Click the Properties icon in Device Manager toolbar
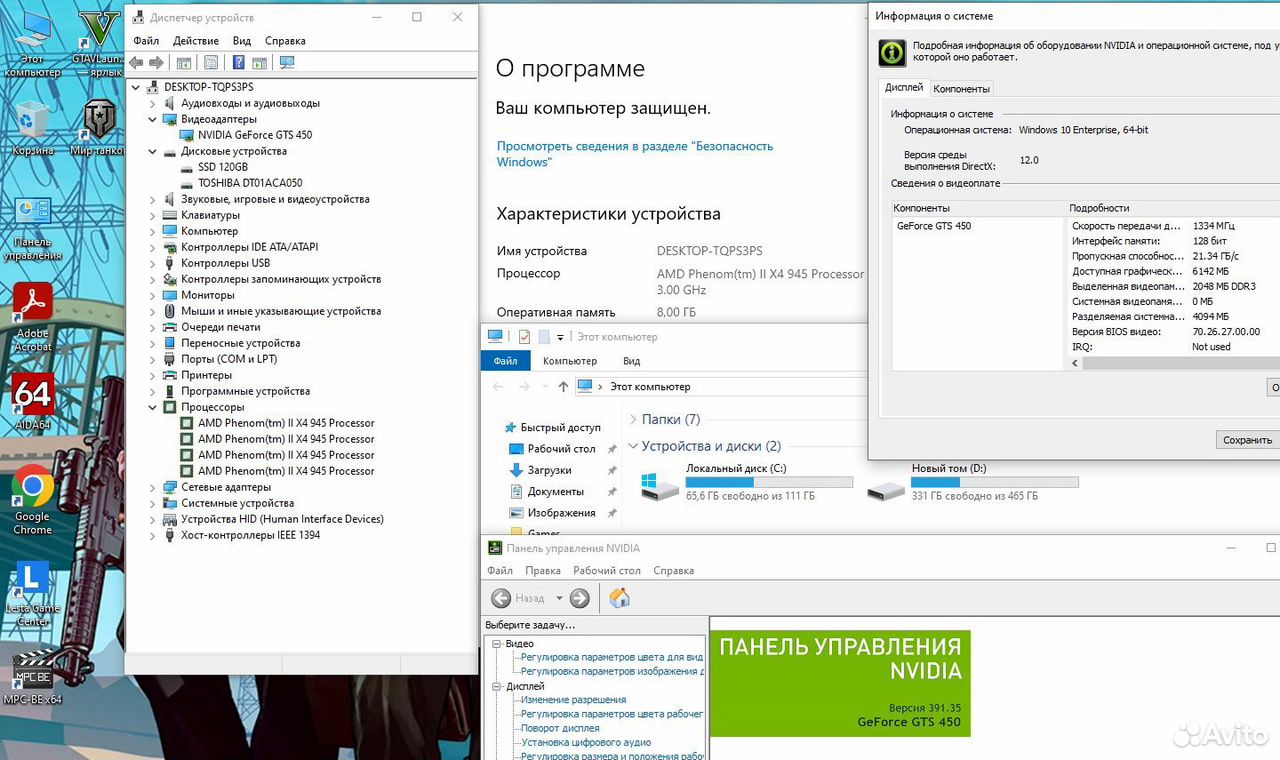 coord(211,62)
